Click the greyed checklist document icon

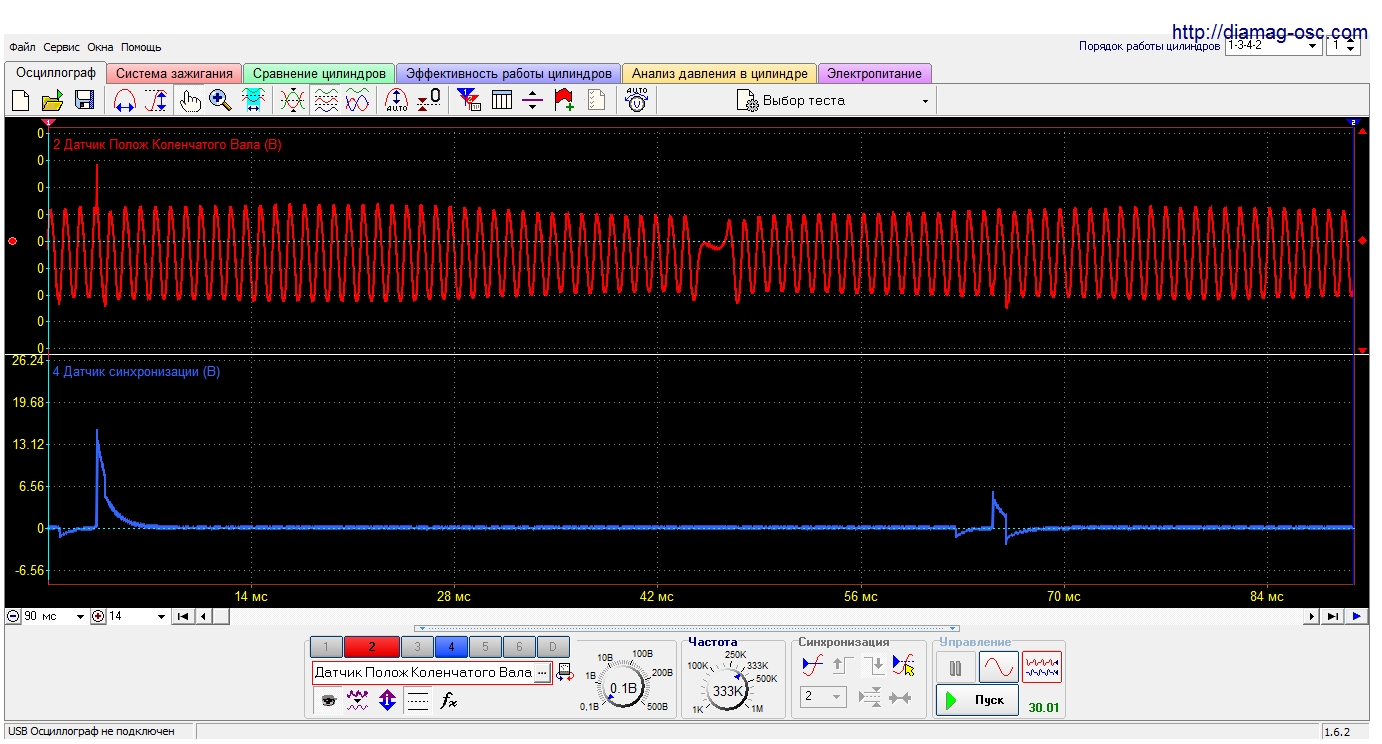(597, 100)
